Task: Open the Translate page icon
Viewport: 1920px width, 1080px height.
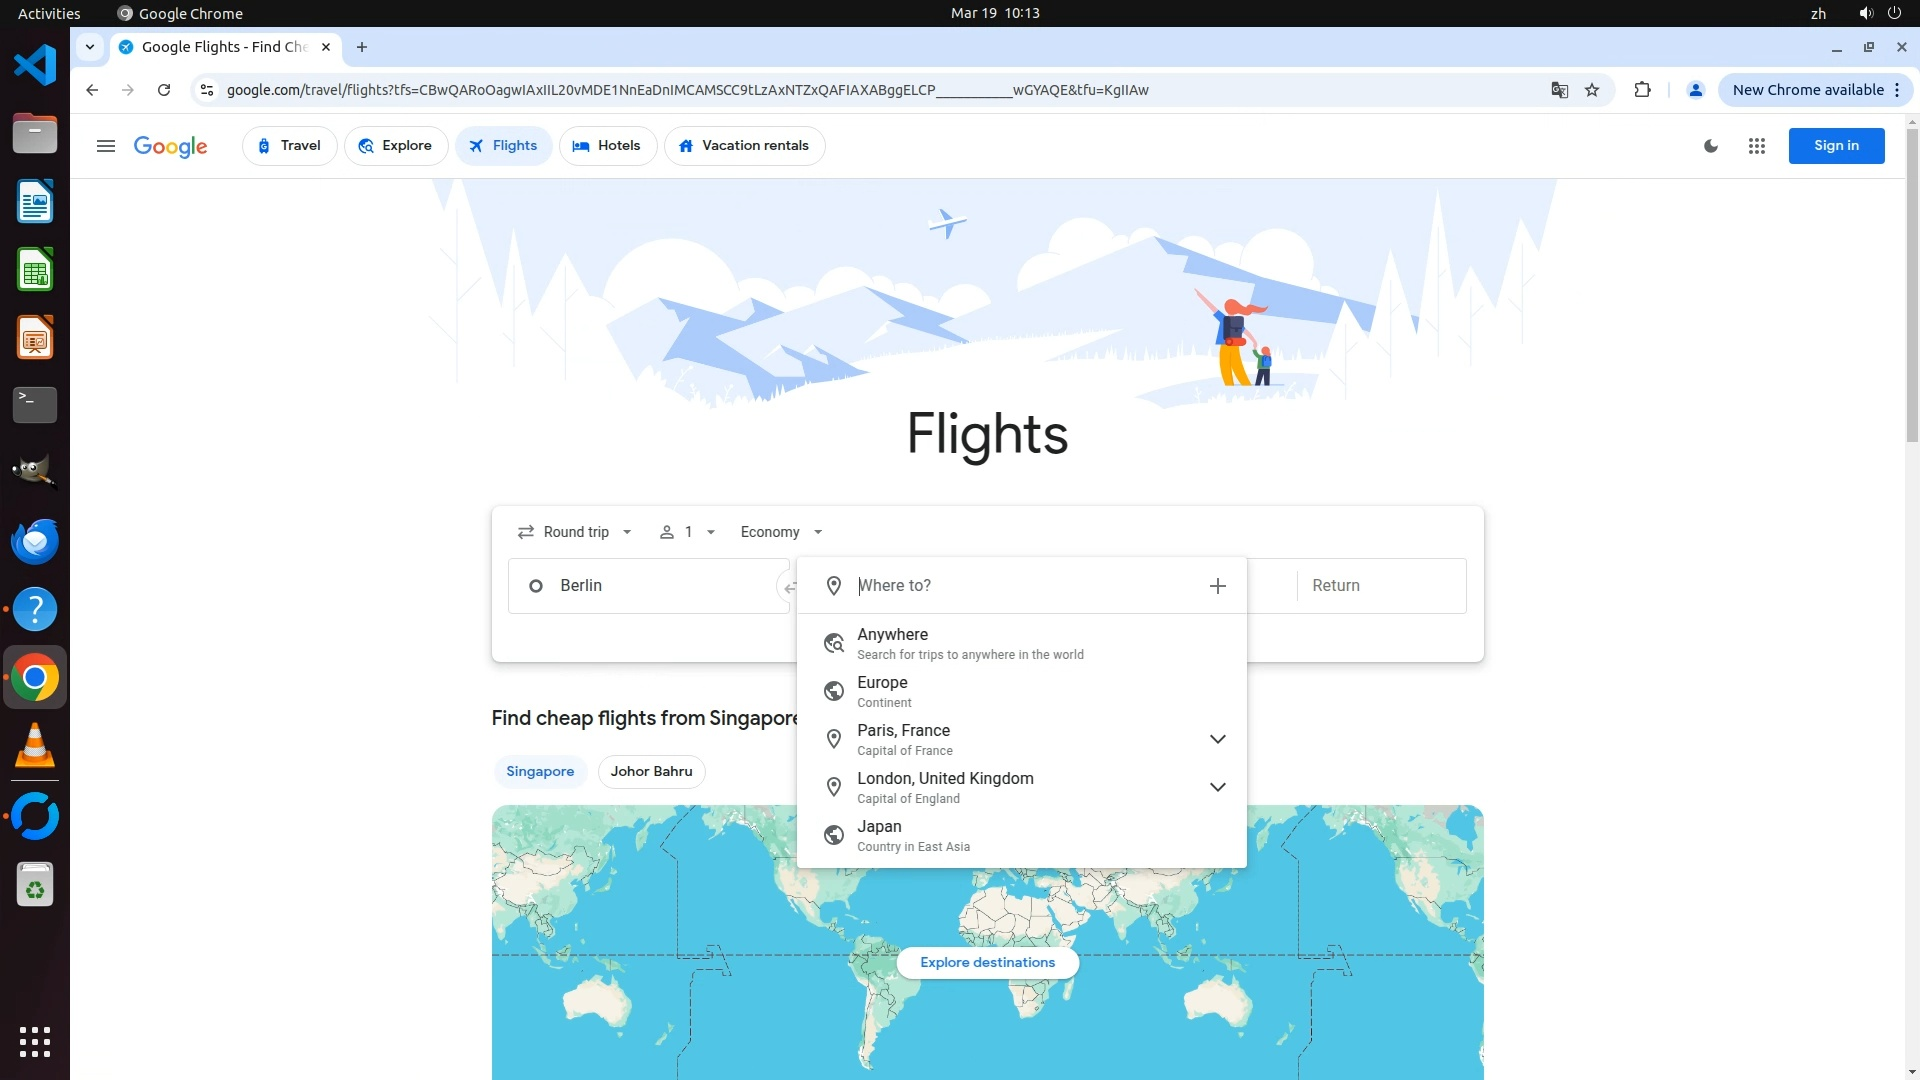Action: (x=1559, y=90)
